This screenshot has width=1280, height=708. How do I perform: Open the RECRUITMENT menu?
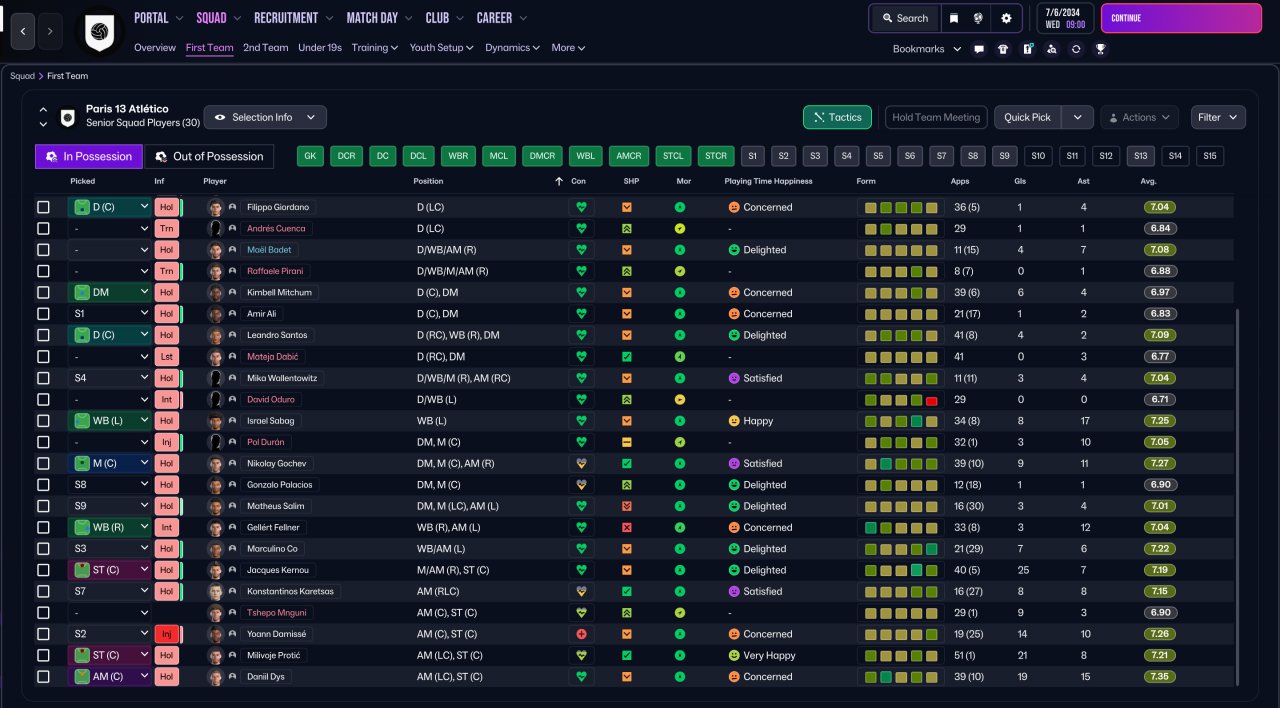coord(293,18)
